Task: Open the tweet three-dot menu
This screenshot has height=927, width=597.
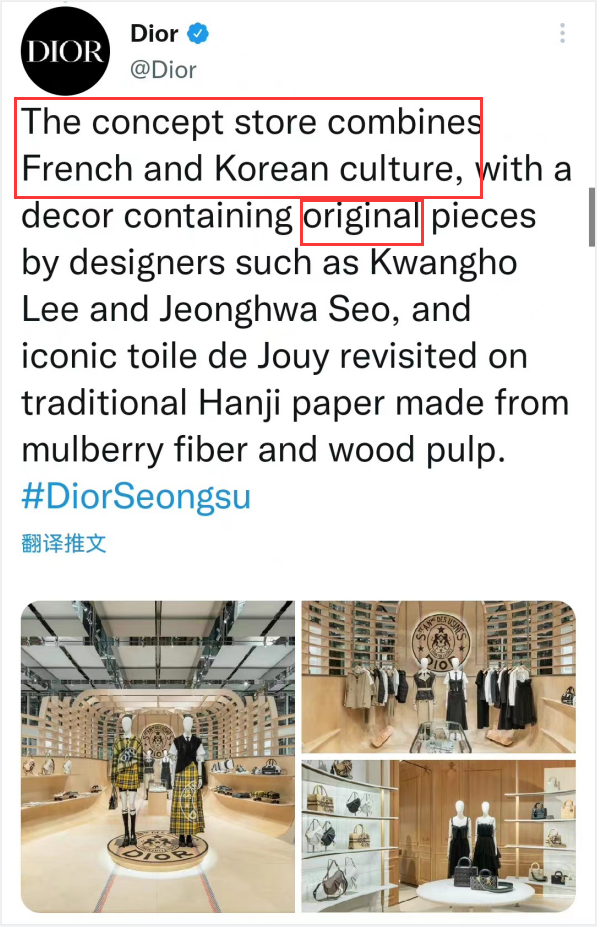Action: point(562,33)
